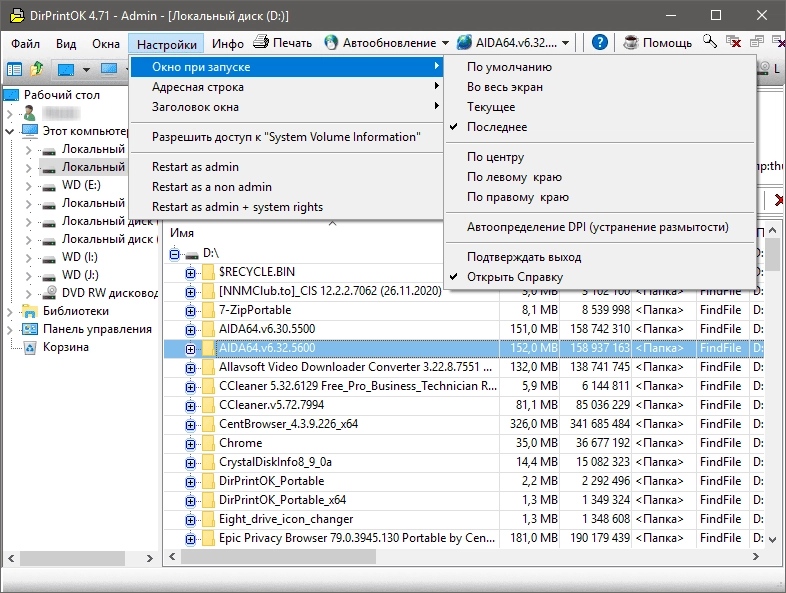Choose По правому краю alignment
Viewport: 786px width, 593px height.
point(600,197)
